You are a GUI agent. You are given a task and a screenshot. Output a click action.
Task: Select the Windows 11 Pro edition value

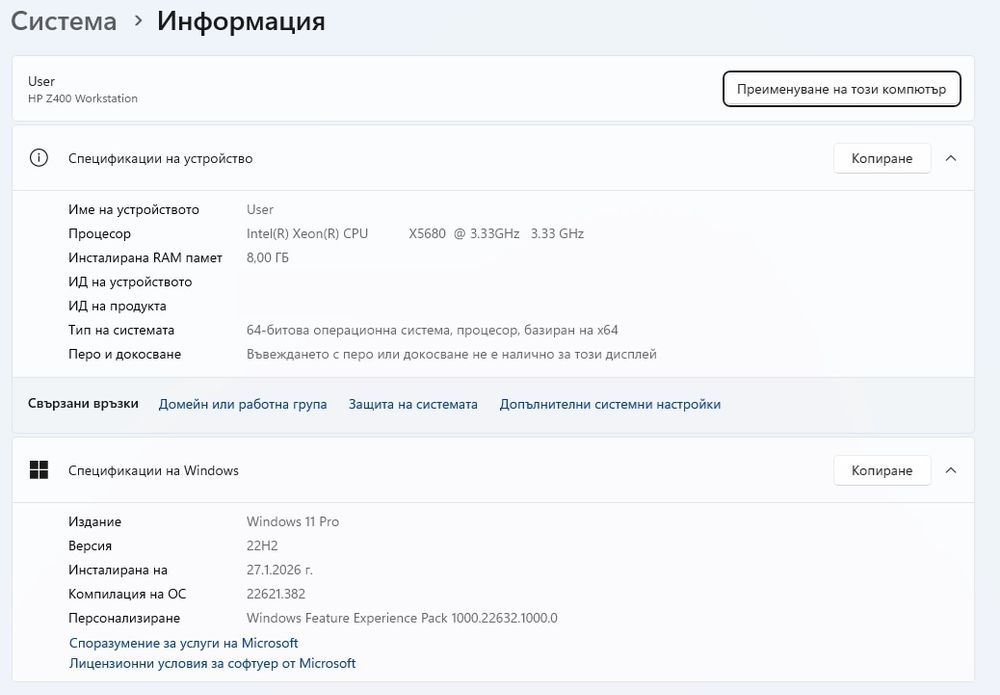pyautogui.click(x=293, y=522)
